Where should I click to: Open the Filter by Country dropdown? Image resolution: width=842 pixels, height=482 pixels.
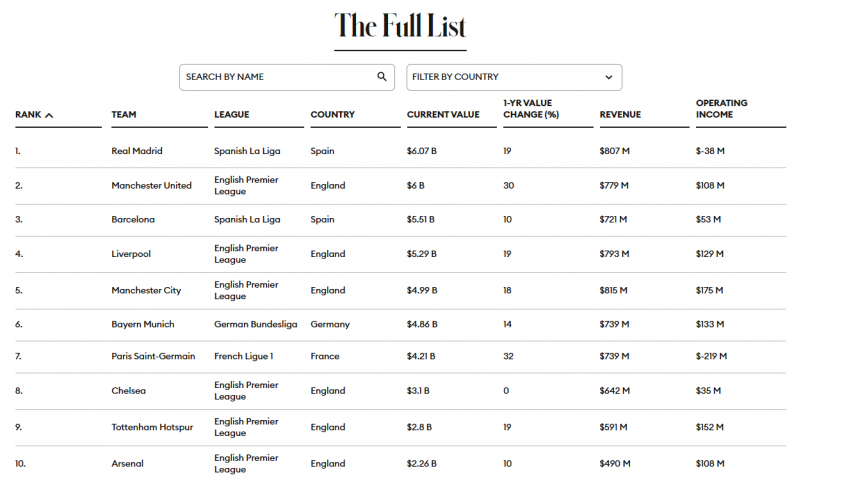pyautogui.click(x=514, y=77)
